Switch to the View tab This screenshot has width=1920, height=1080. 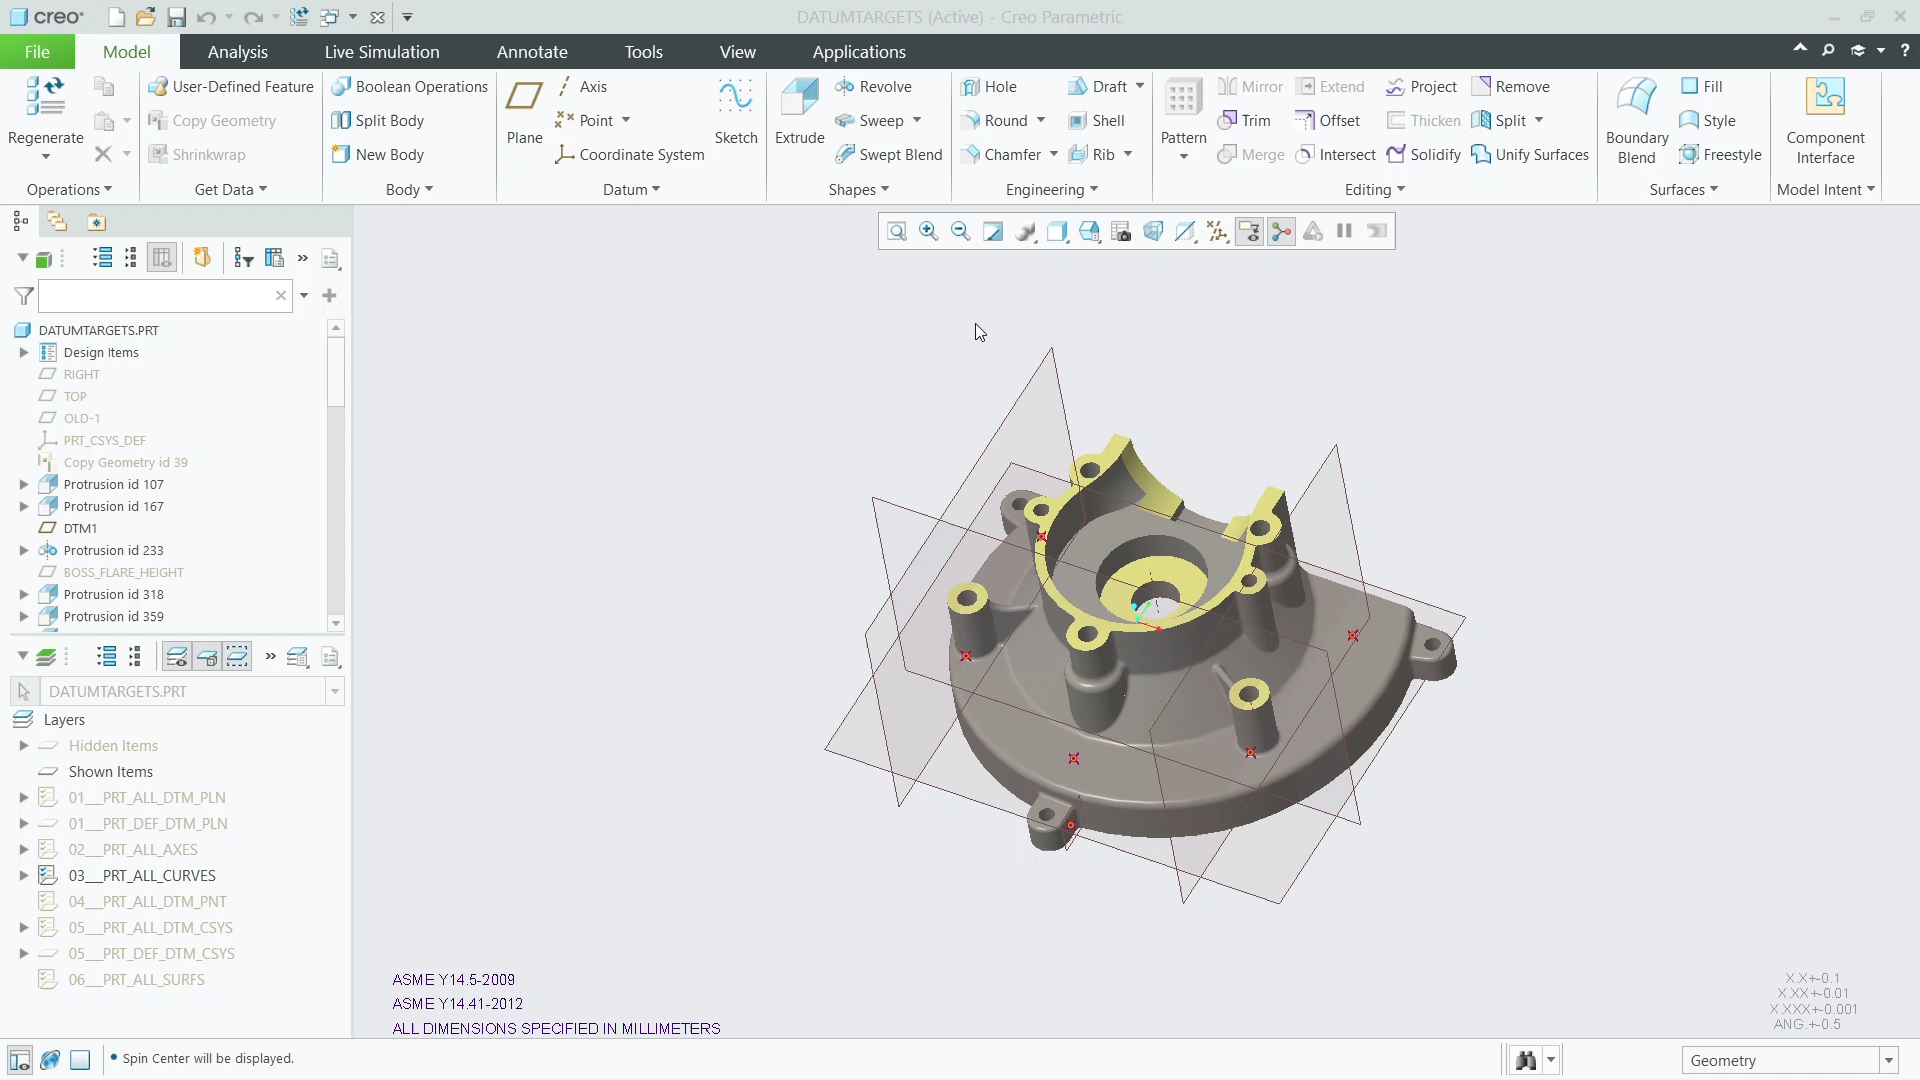tap(737, 52)
